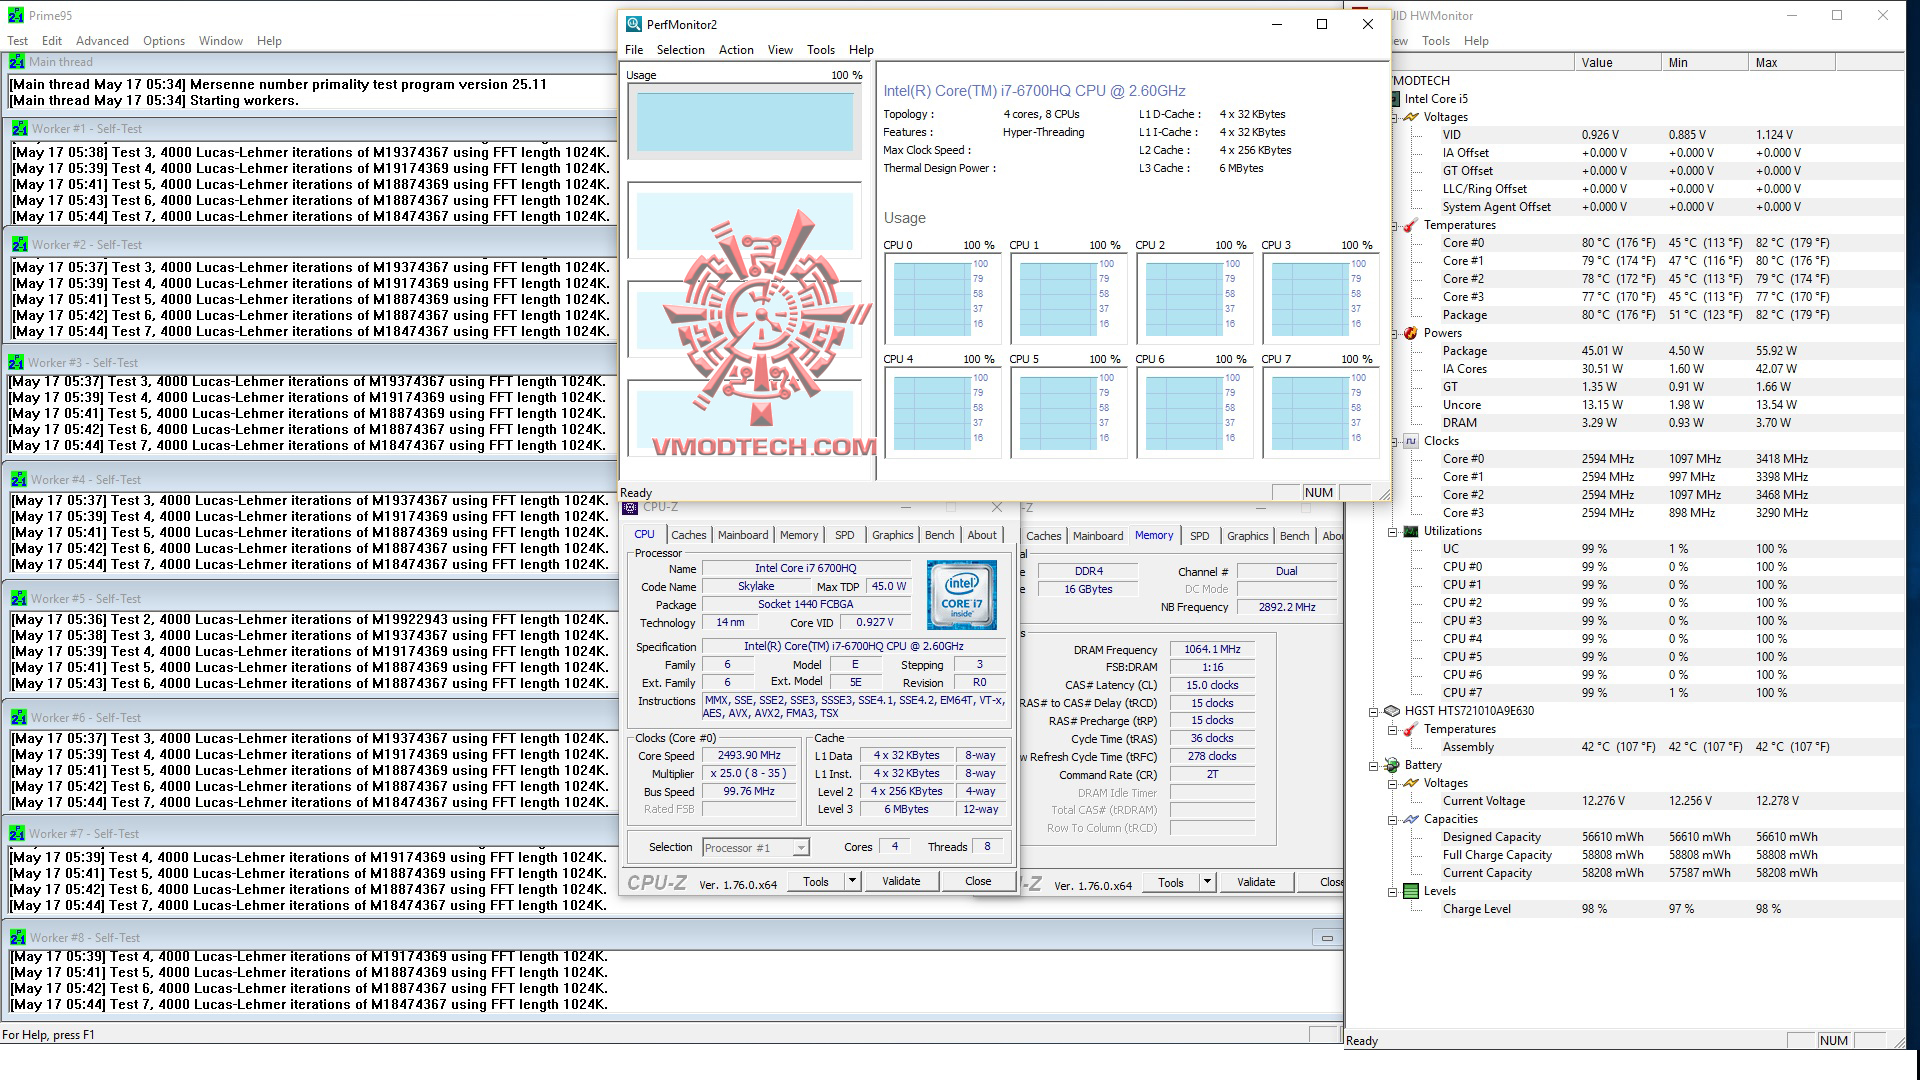The height and width of the screenshot is (1080, 1920).
Task: Click the HGST hard drive icon
Action: (1391, 711)
